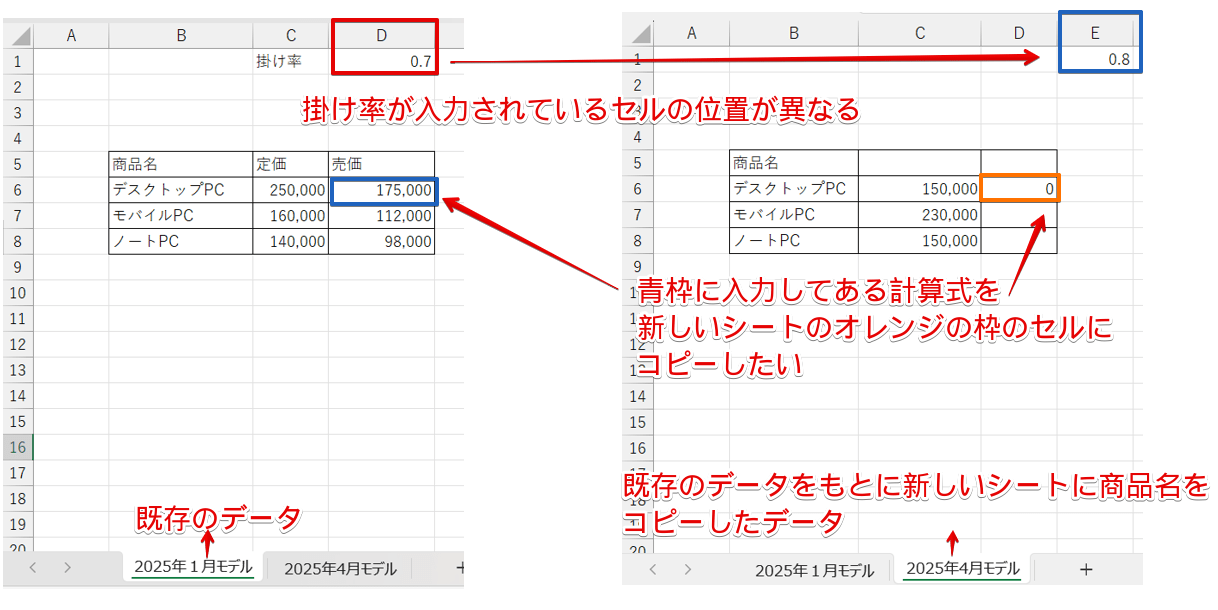Select column B header in left workbook

point(181,36)
